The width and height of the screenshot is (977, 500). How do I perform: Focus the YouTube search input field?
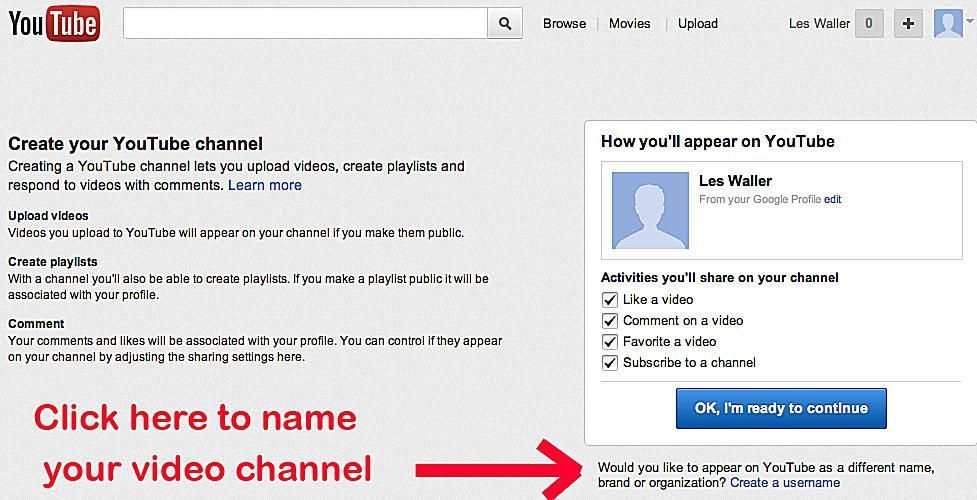[305, 24]
